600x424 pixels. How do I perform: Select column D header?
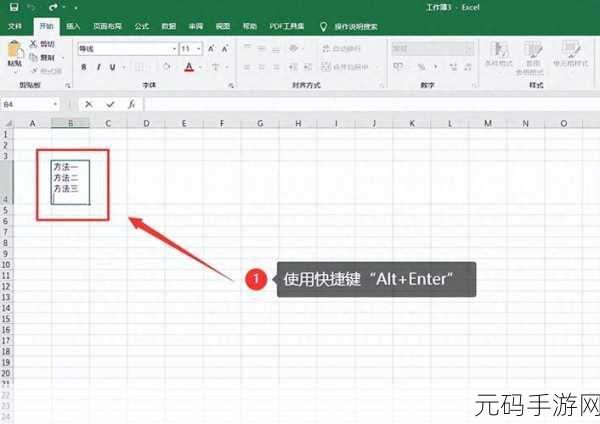click(146, 124)
